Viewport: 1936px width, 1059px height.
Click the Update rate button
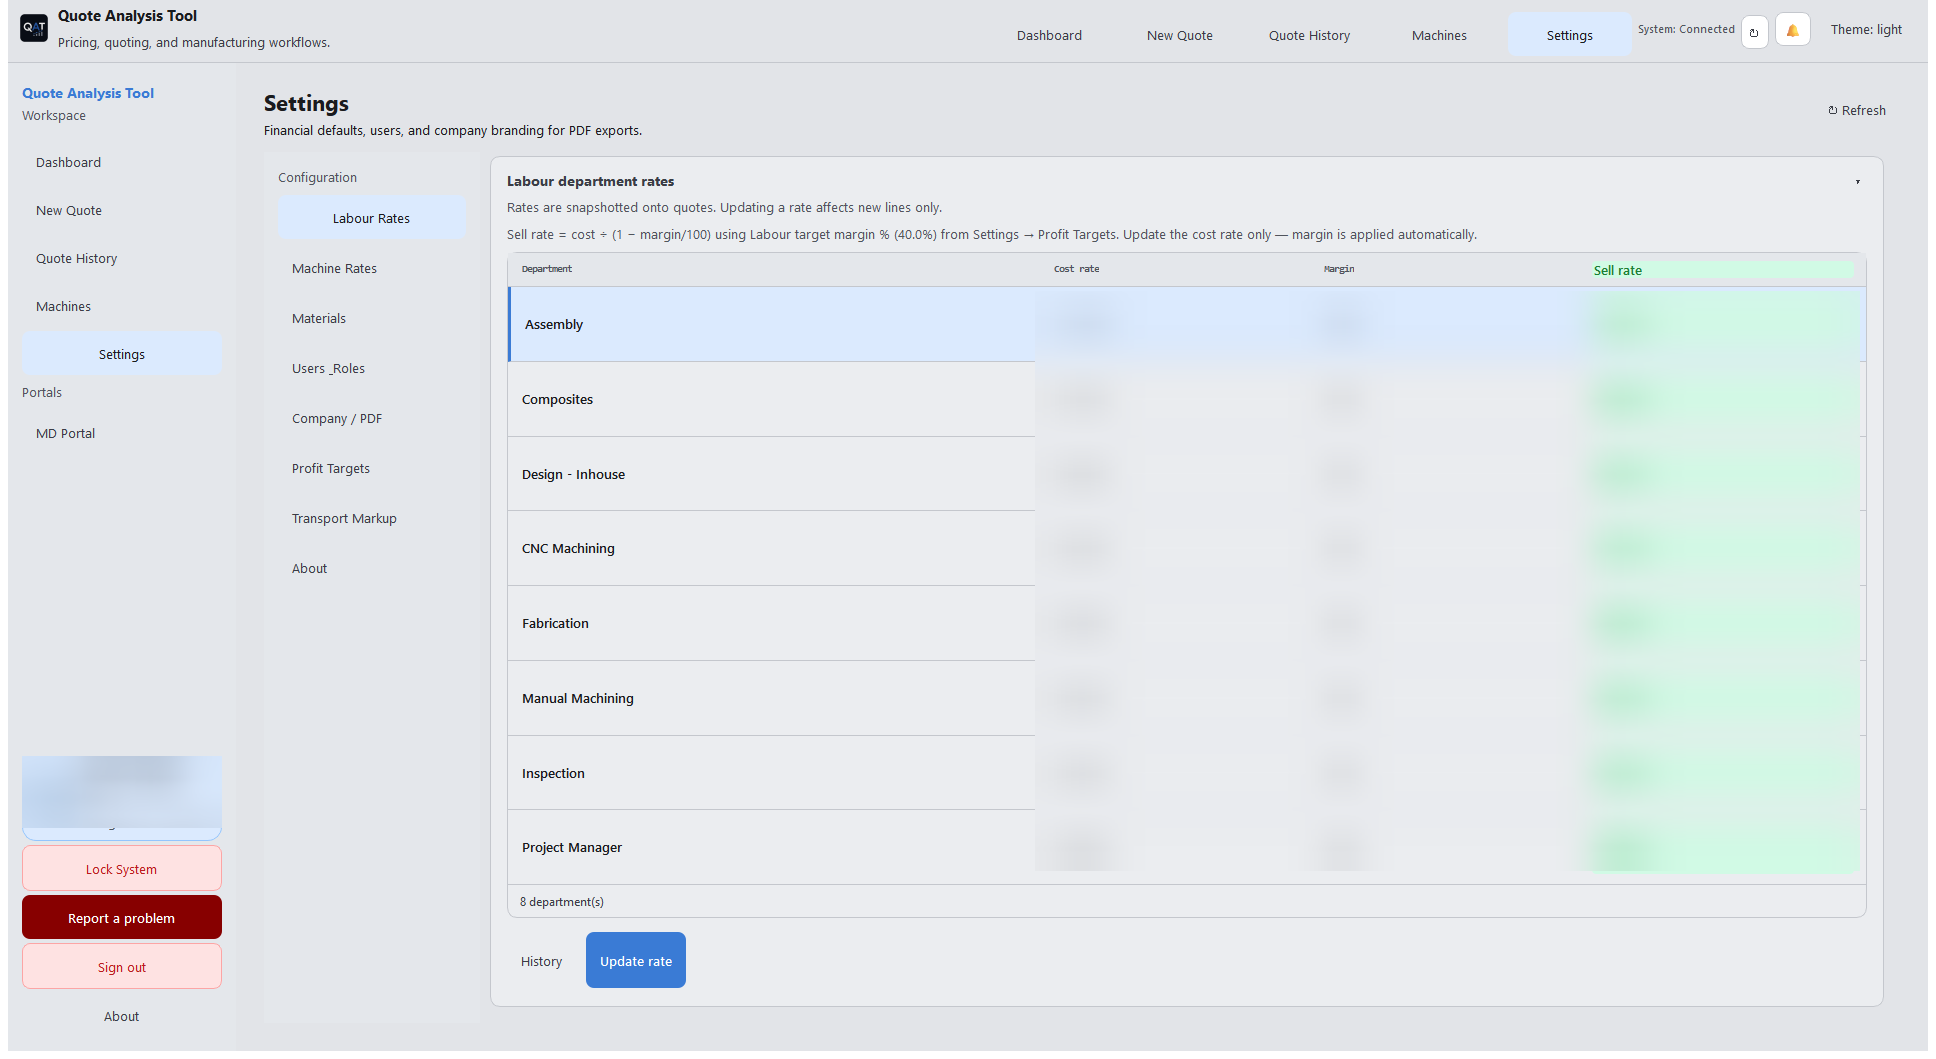pyautogui.click(x=636, y=961)
